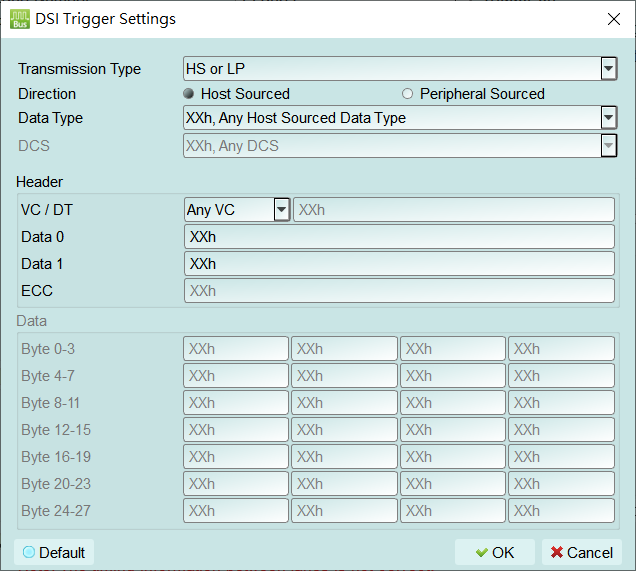The image size is (636, 571).
Task: Click the Direction label
Action: [47, 94]
